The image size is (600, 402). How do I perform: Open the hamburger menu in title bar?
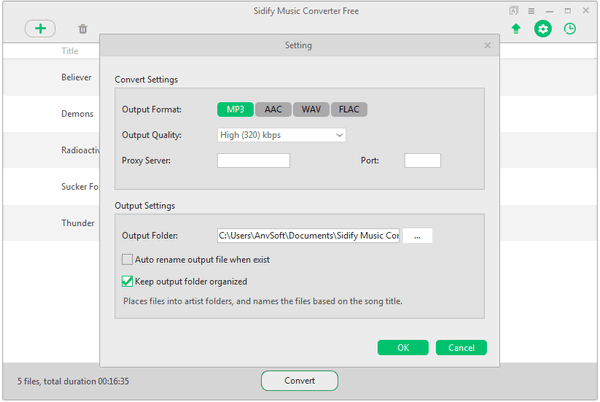[531, 11]
